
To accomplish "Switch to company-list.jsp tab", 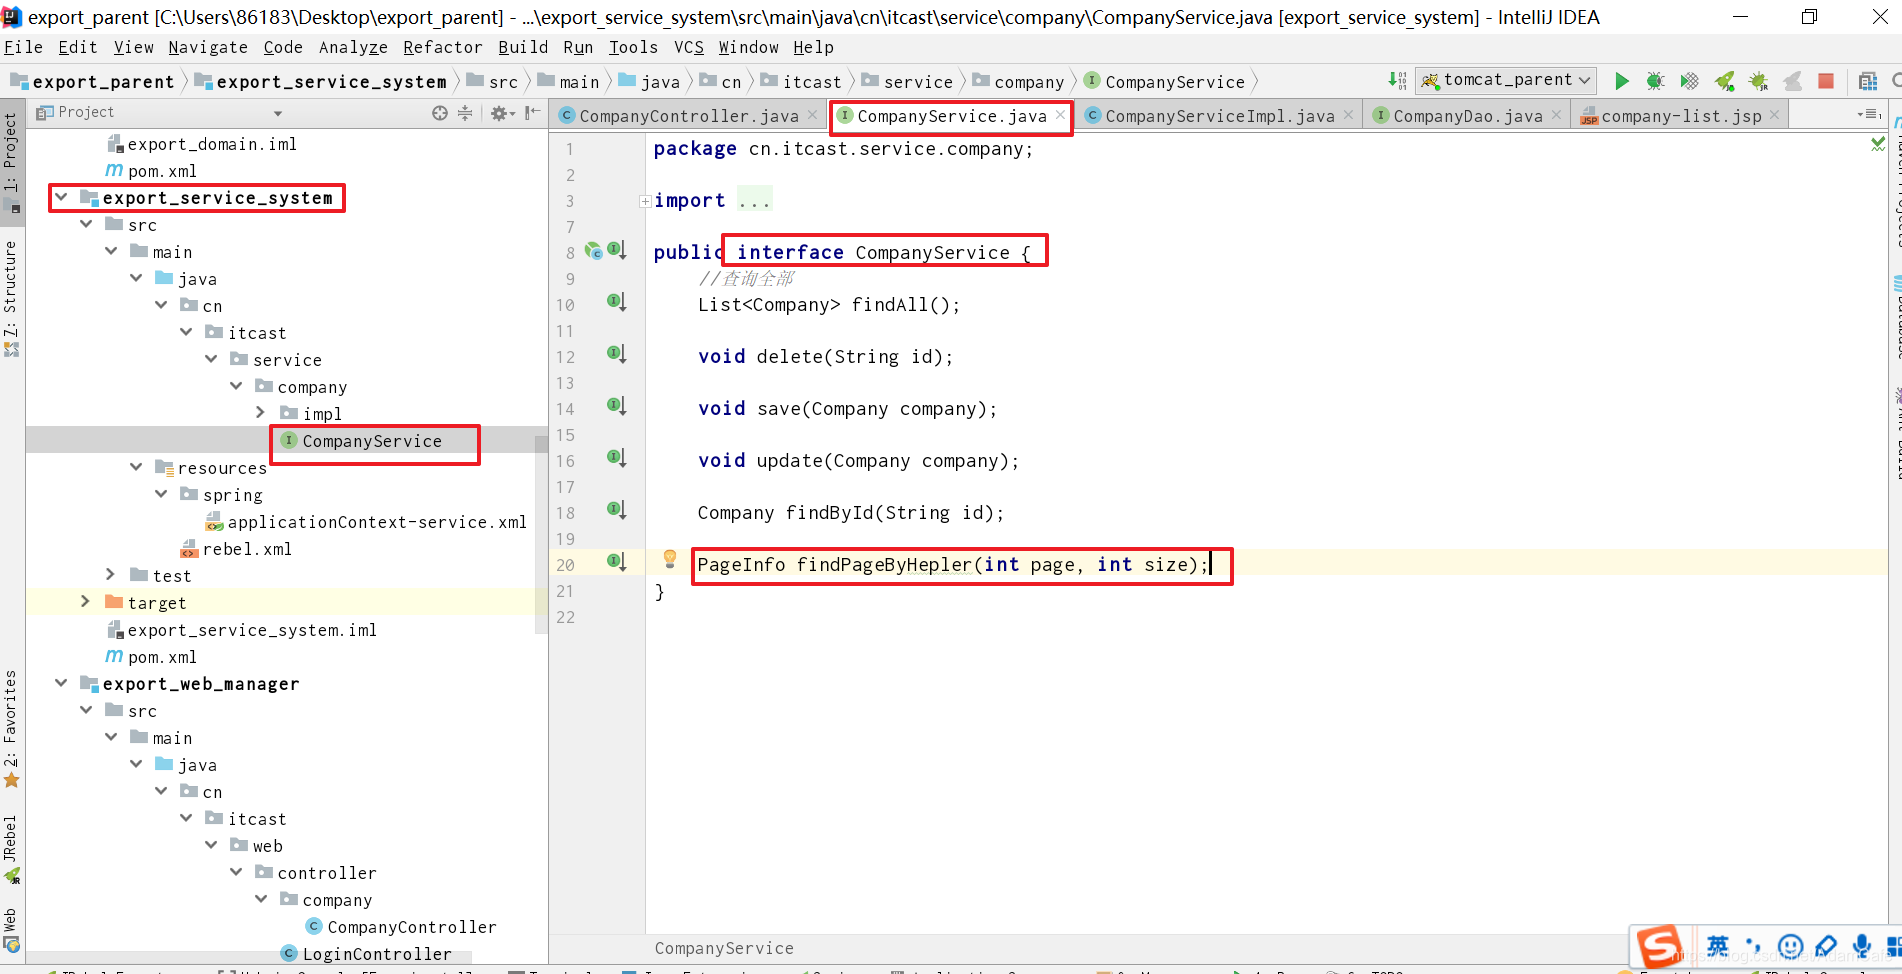I will click(x=1681, y=116).
